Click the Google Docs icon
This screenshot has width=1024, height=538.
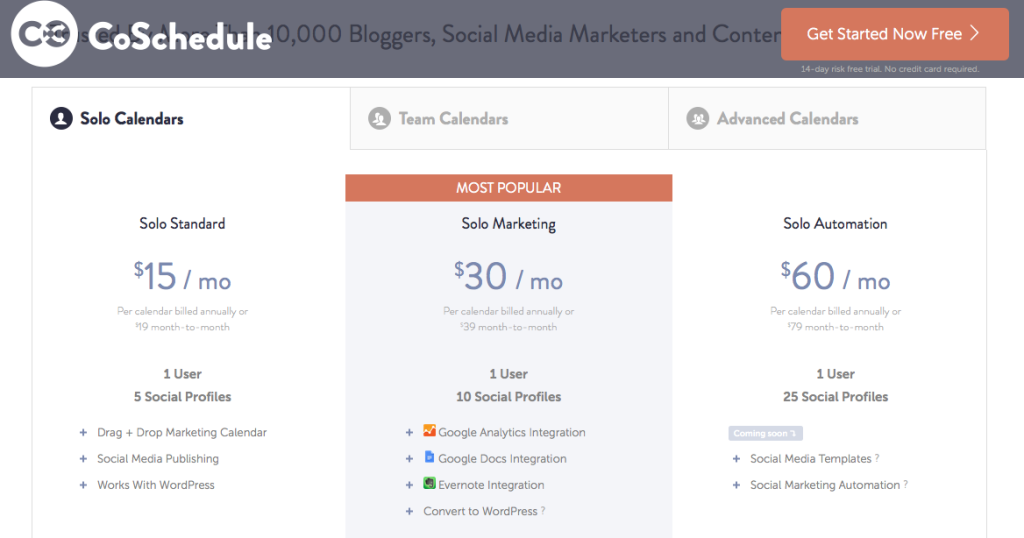429,456
